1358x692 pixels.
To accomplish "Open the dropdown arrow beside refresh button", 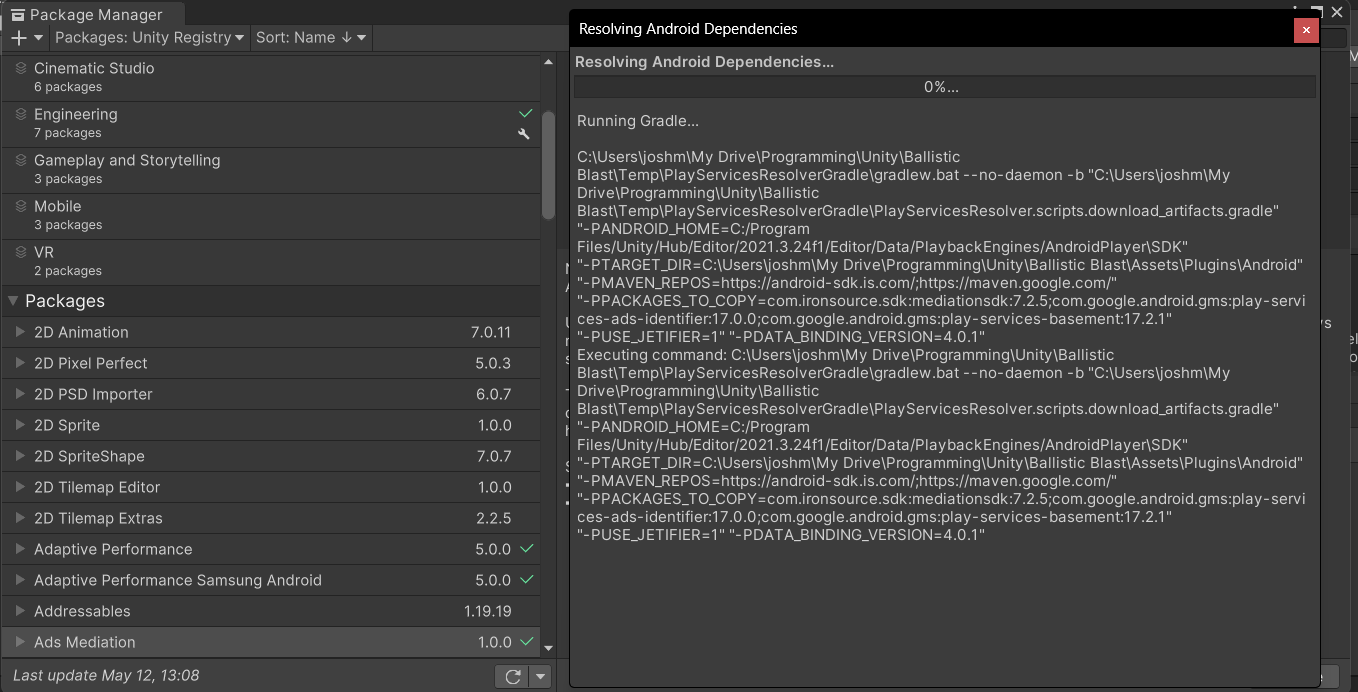I will pyautogui.click(x=540, y=677).
